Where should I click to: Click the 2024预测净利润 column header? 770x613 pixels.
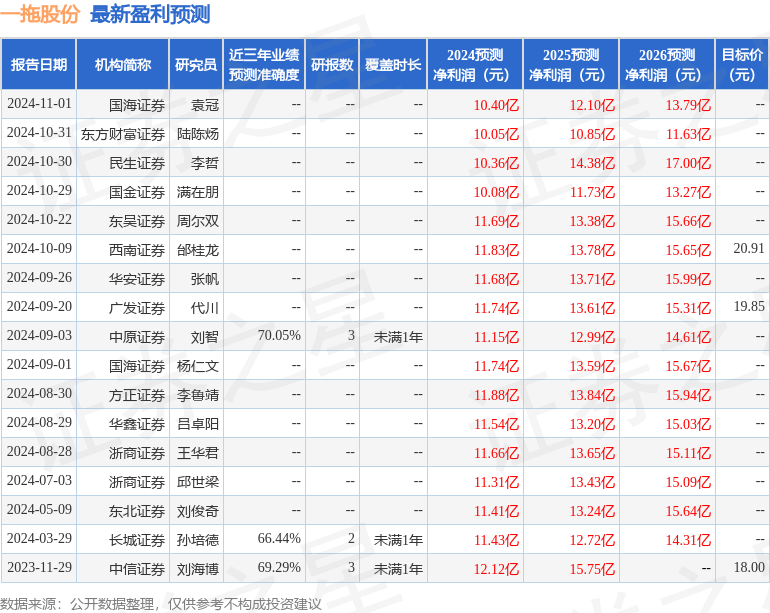coord(475,64)
